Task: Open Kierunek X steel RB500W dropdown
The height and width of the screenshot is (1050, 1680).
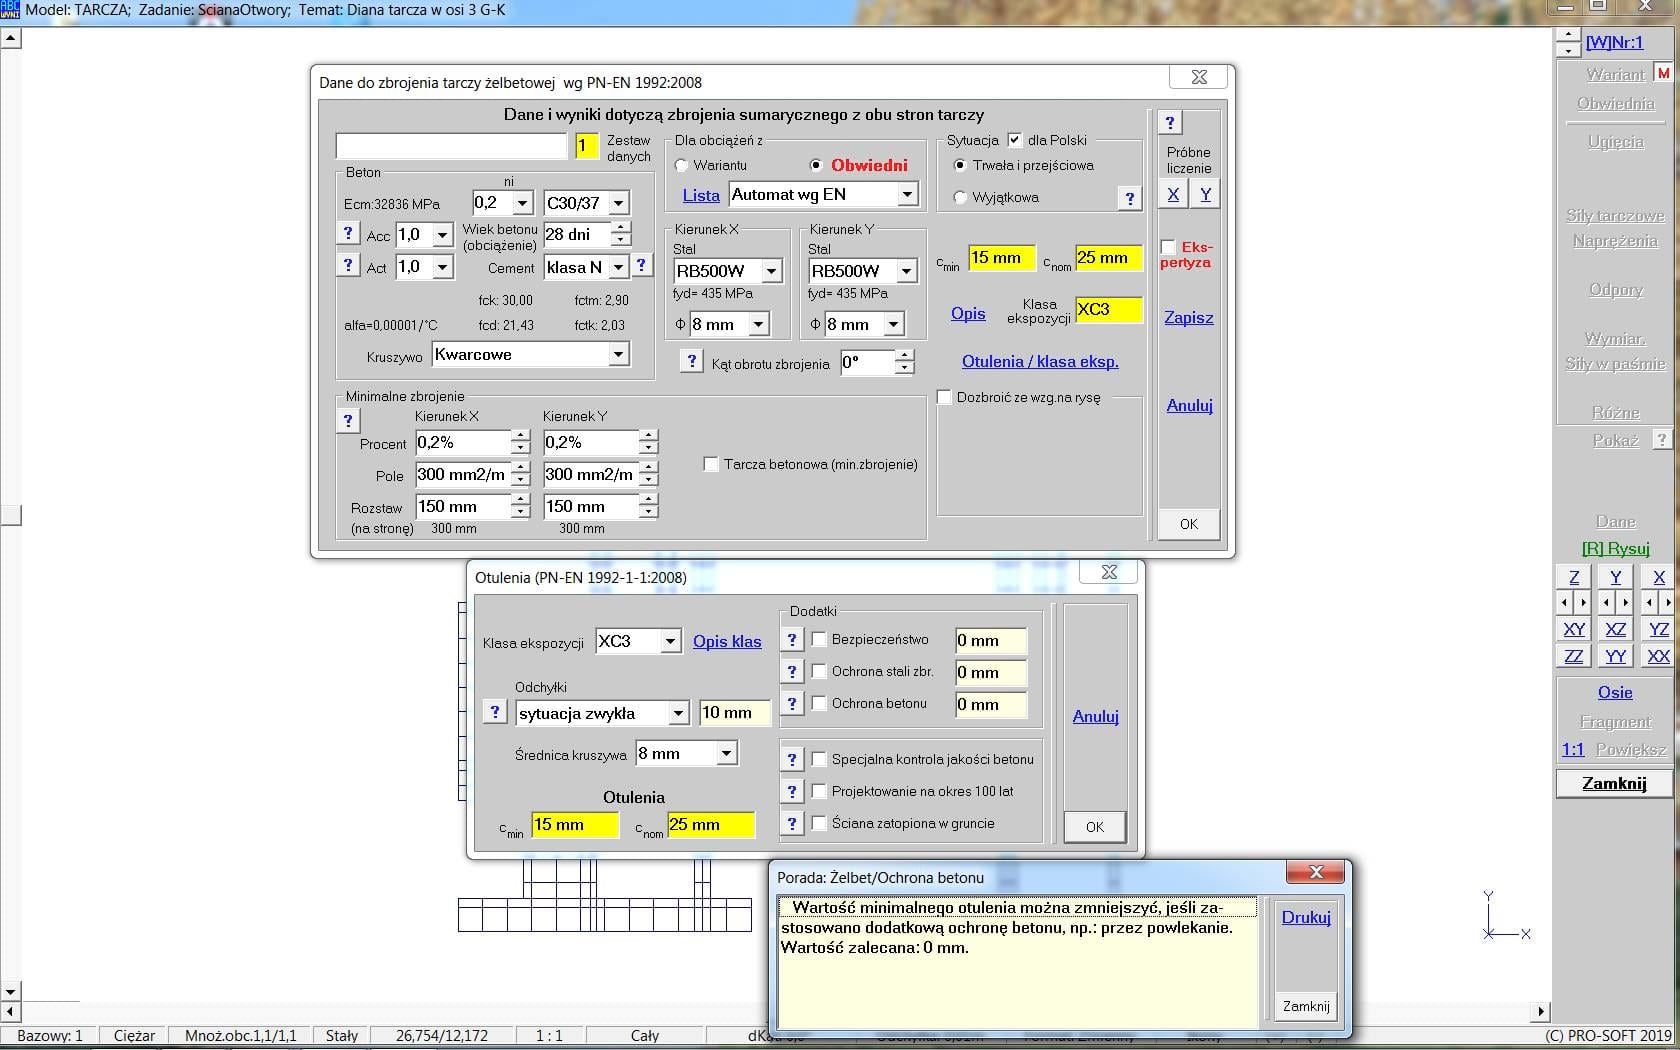Action: [x=771, y=271]
